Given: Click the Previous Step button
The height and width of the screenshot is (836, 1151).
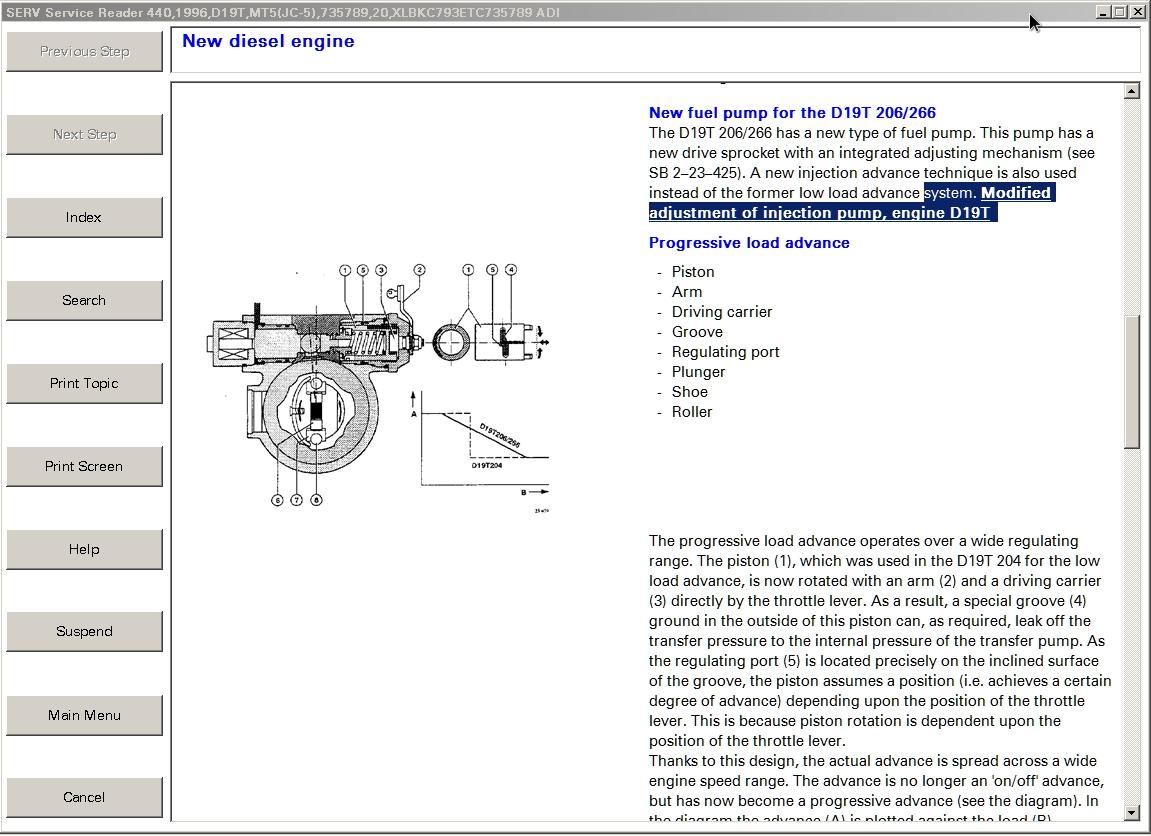Looking at the screenshot, I should [84, 52].
